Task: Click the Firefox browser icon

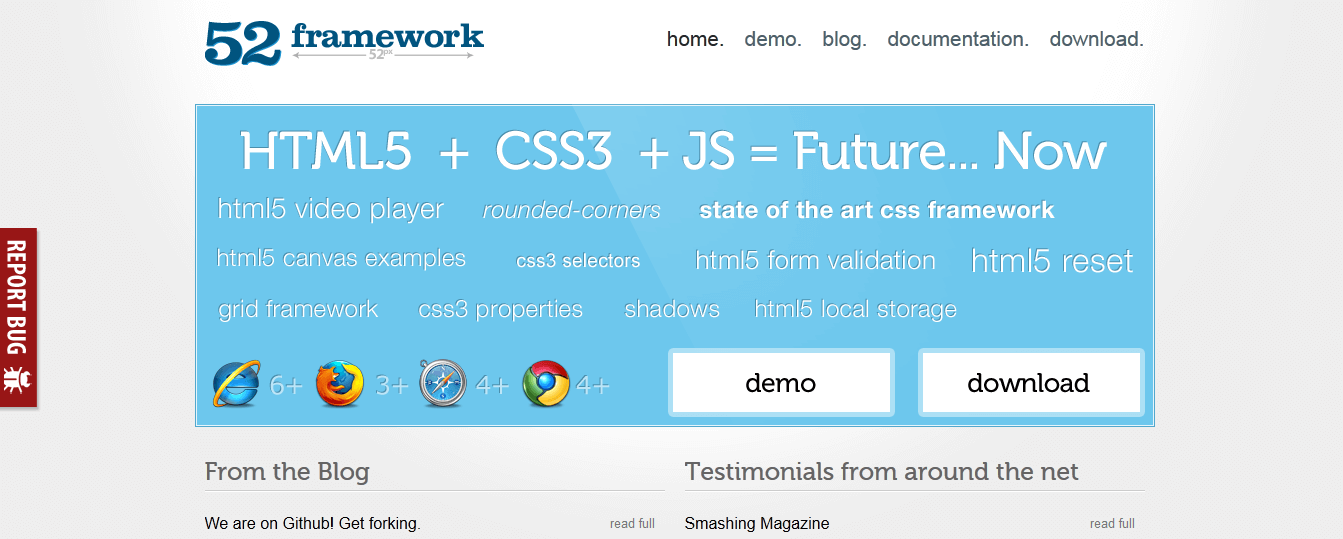Action: click(x=340, y=384)
